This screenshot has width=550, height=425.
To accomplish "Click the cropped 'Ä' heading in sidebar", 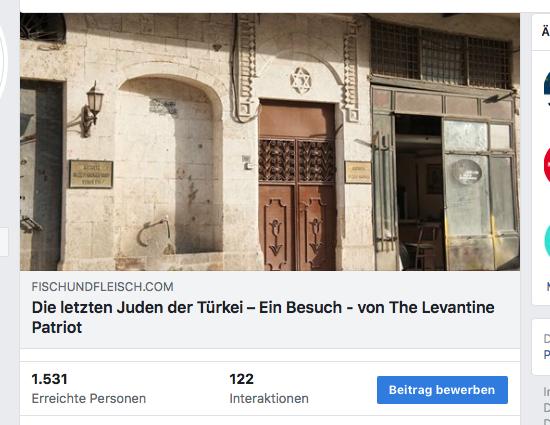I will pos(546,32).
